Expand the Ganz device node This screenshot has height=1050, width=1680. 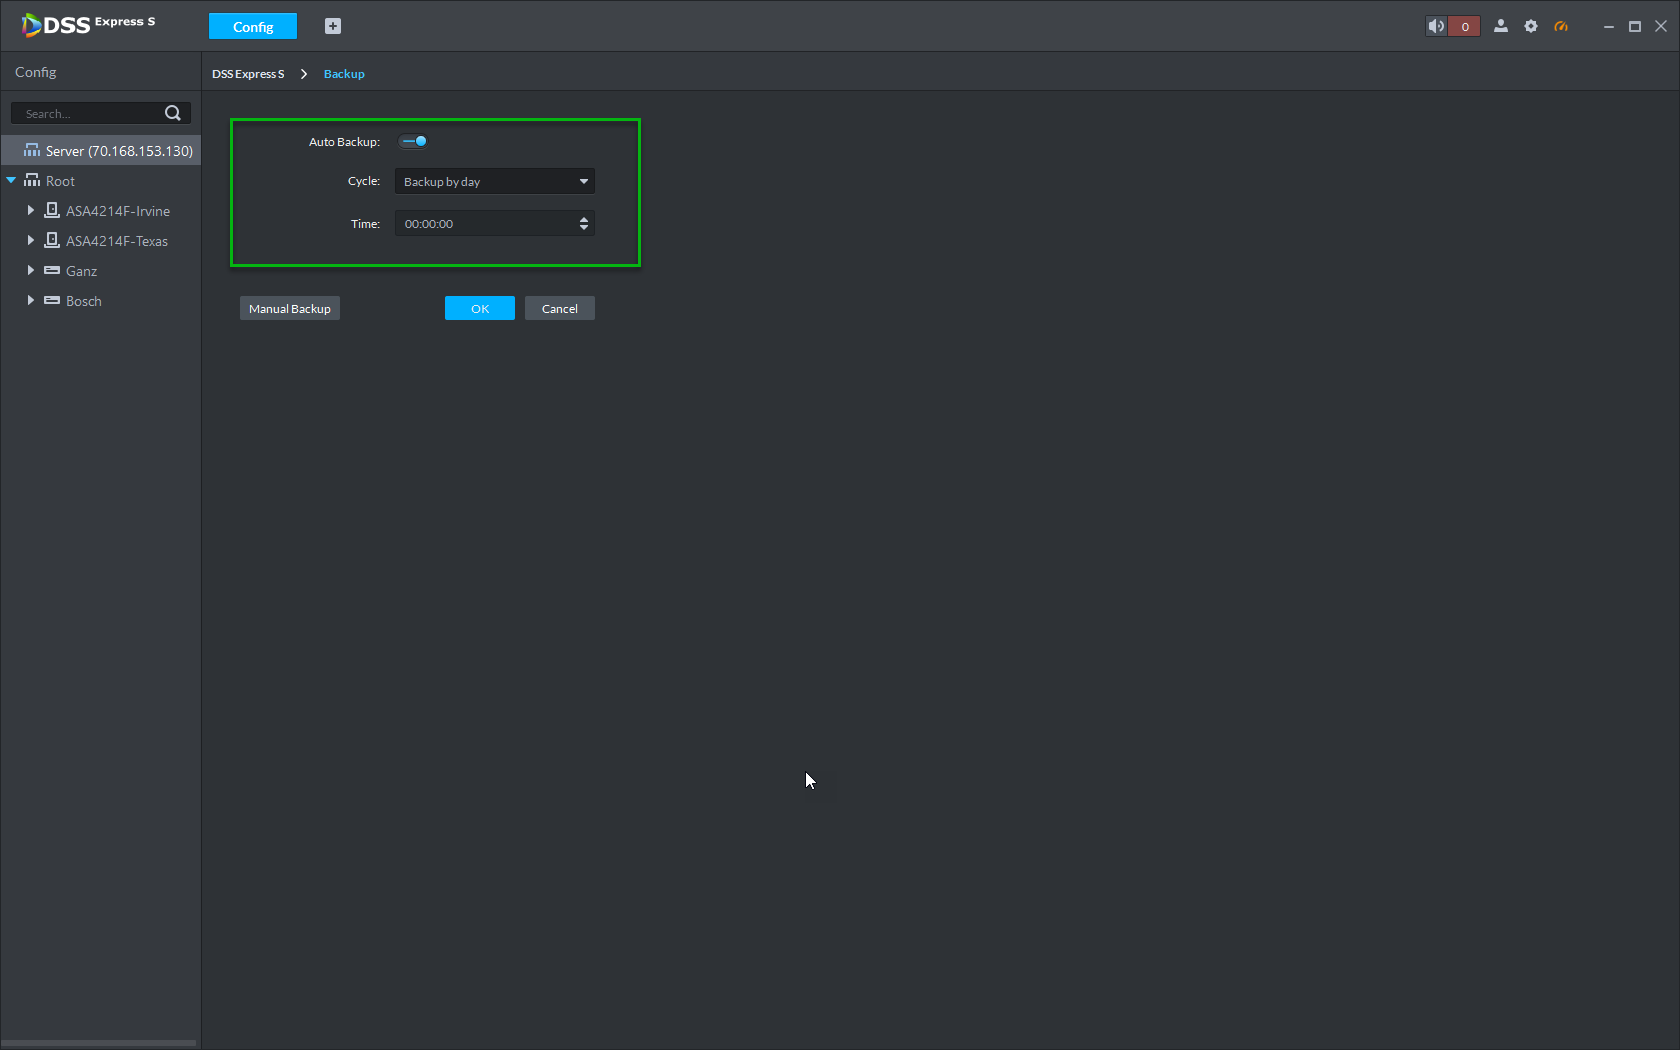[x=30, y=271]
